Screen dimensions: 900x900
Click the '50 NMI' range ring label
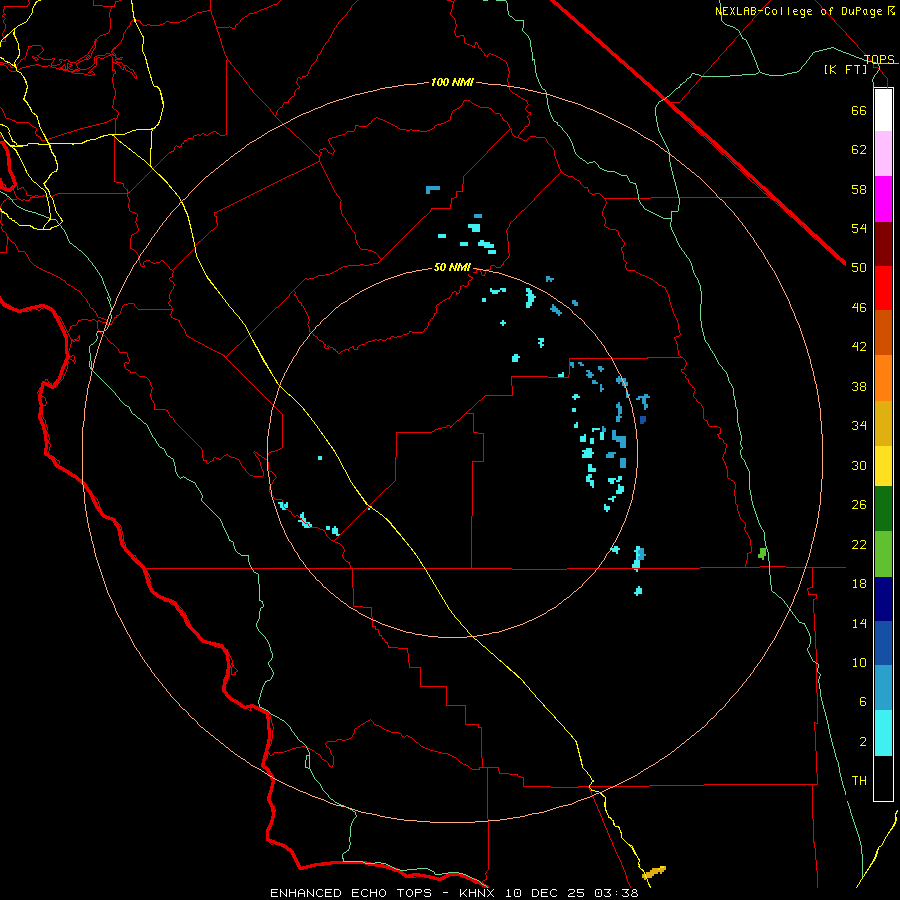point(452,267)
